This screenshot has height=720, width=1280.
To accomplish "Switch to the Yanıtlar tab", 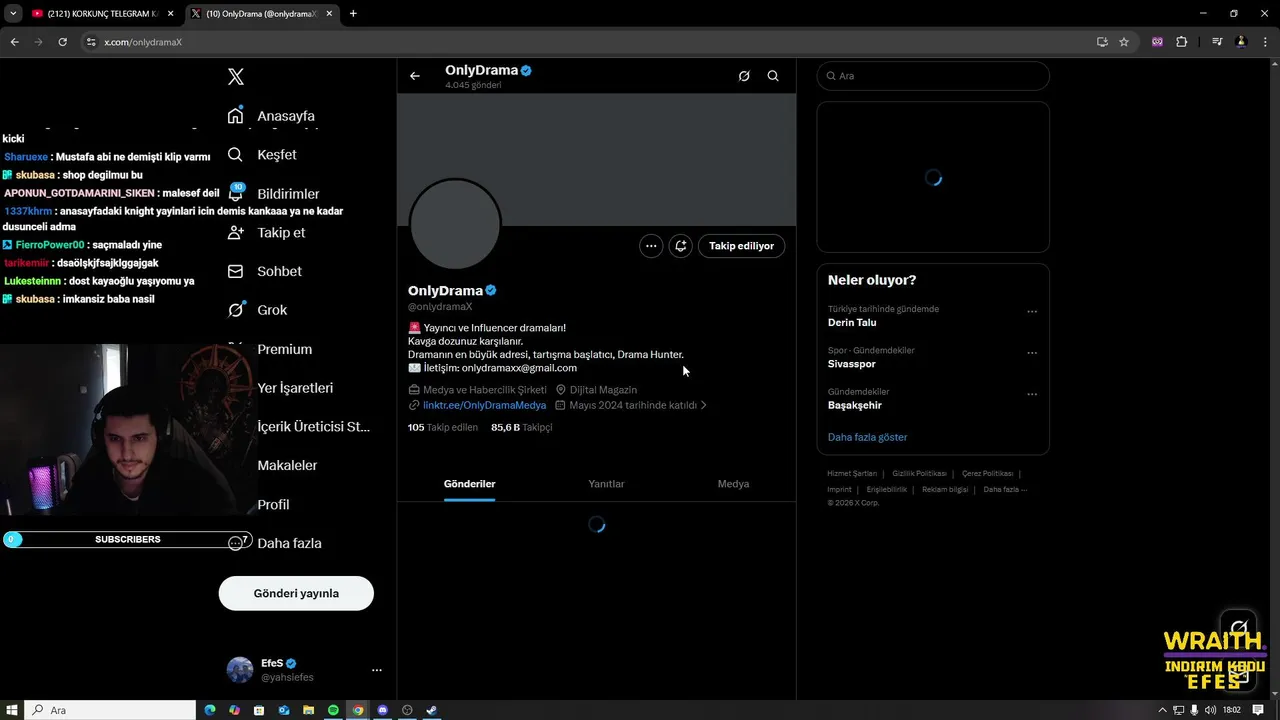I will 606,484.
